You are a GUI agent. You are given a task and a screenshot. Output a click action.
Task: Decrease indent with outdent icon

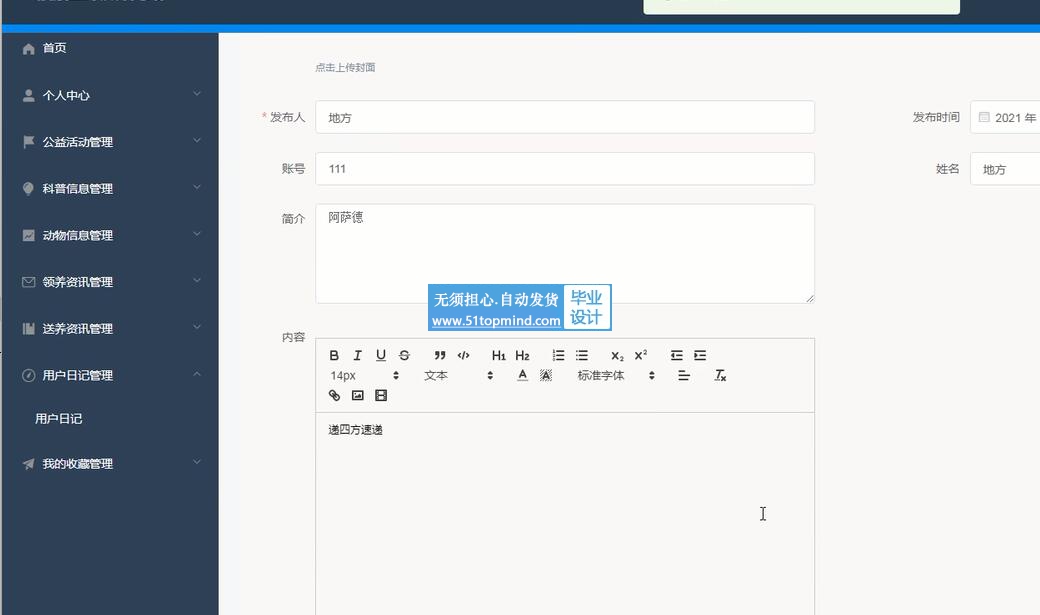[677, 356]
